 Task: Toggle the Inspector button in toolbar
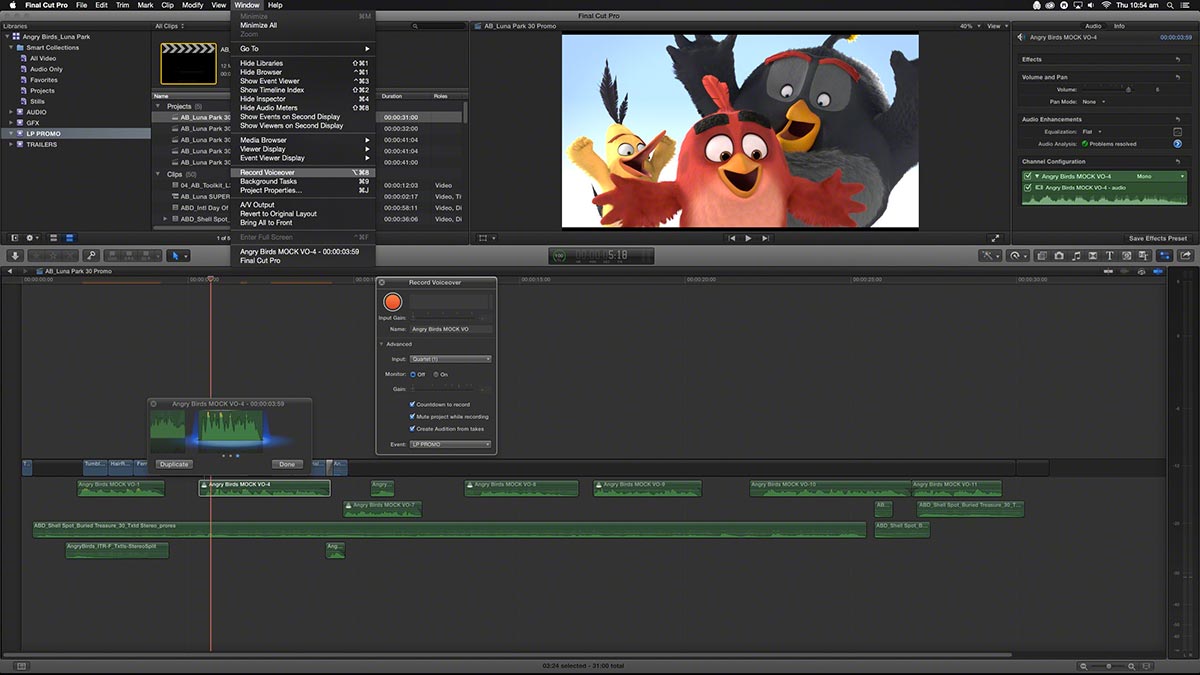coord(1164,256)
